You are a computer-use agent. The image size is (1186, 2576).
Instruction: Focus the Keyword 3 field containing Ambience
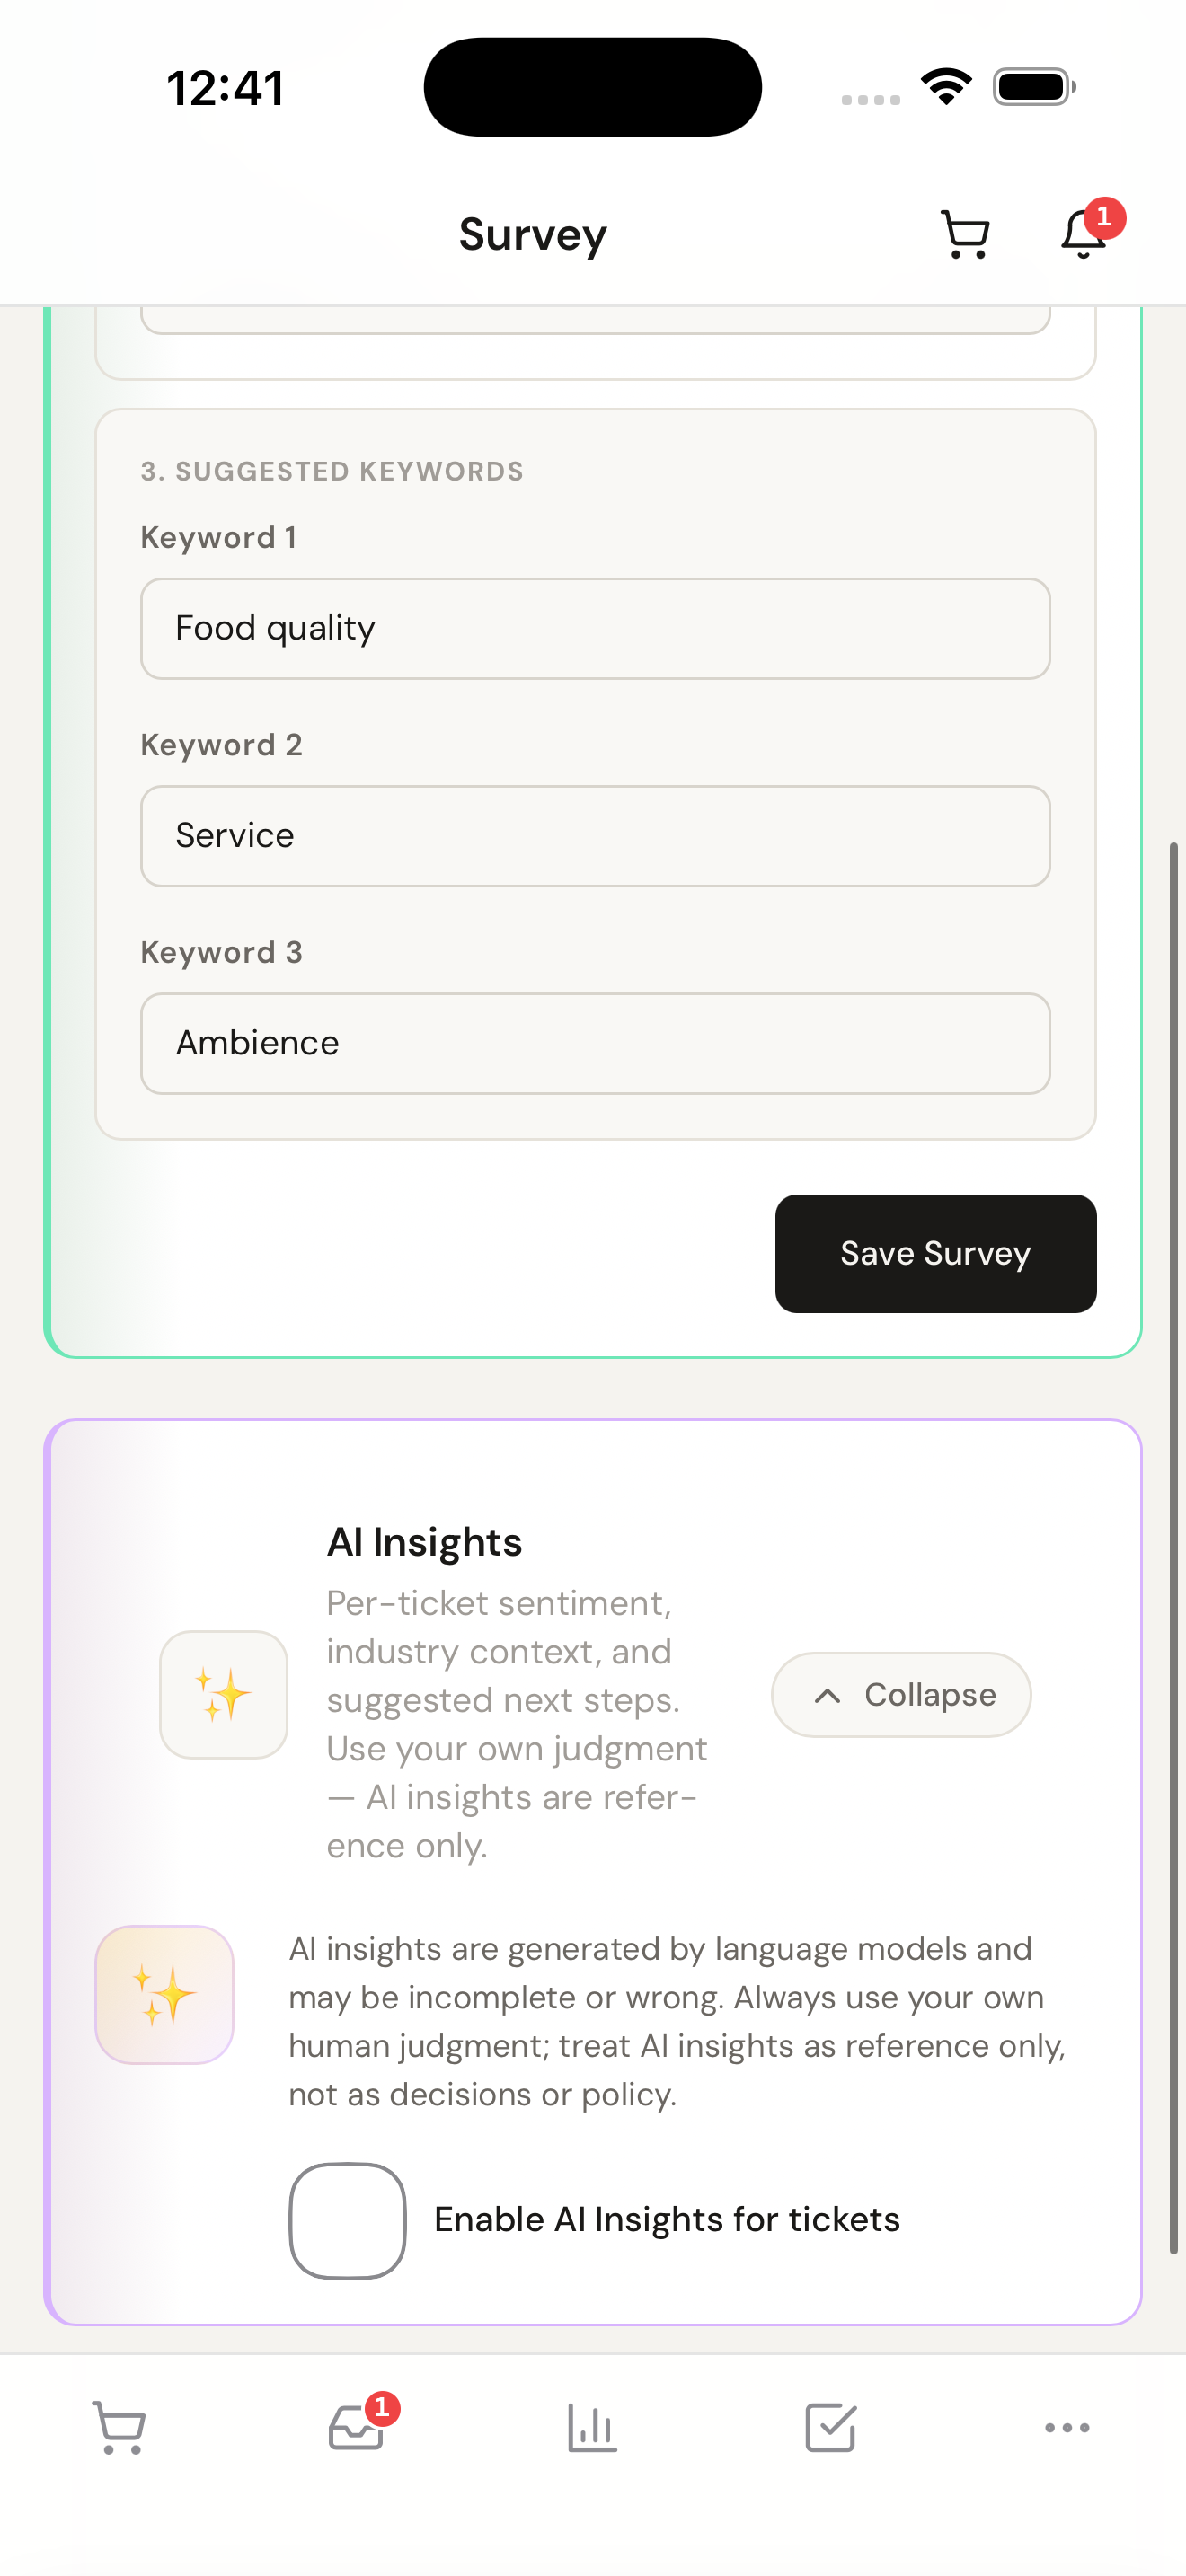595,1043
